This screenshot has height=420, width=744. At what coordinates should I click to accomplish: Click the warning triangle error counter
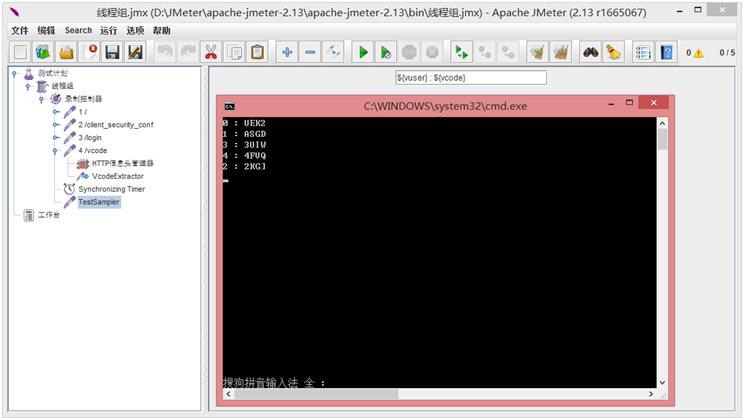tap(698, 53)
